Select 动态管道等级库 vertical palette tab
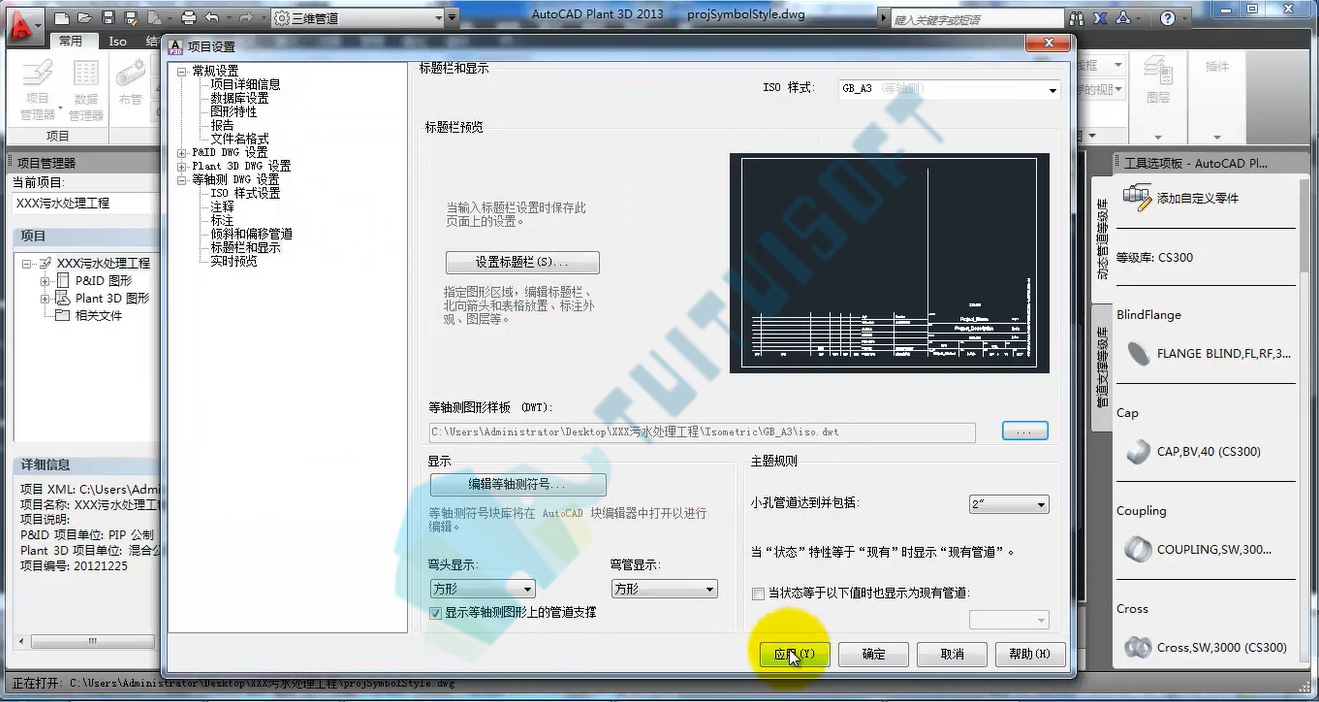 click(1102, 240)
